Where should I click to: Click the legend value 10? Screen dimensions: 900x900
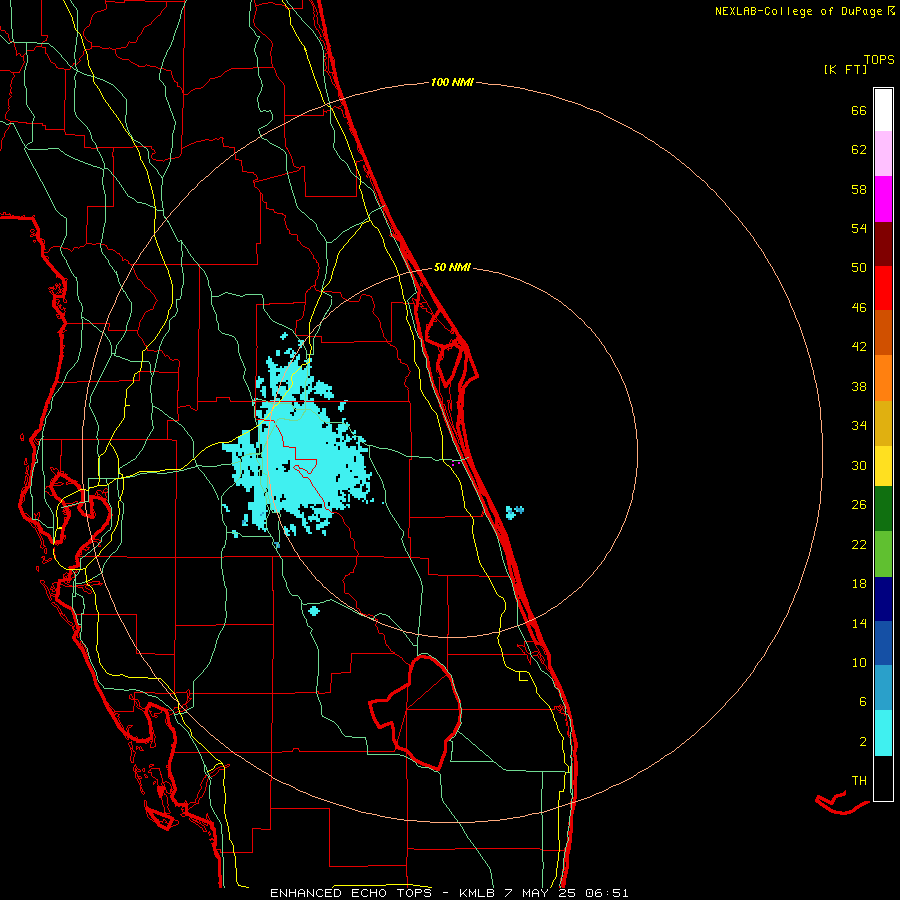[x=859, y=662]
